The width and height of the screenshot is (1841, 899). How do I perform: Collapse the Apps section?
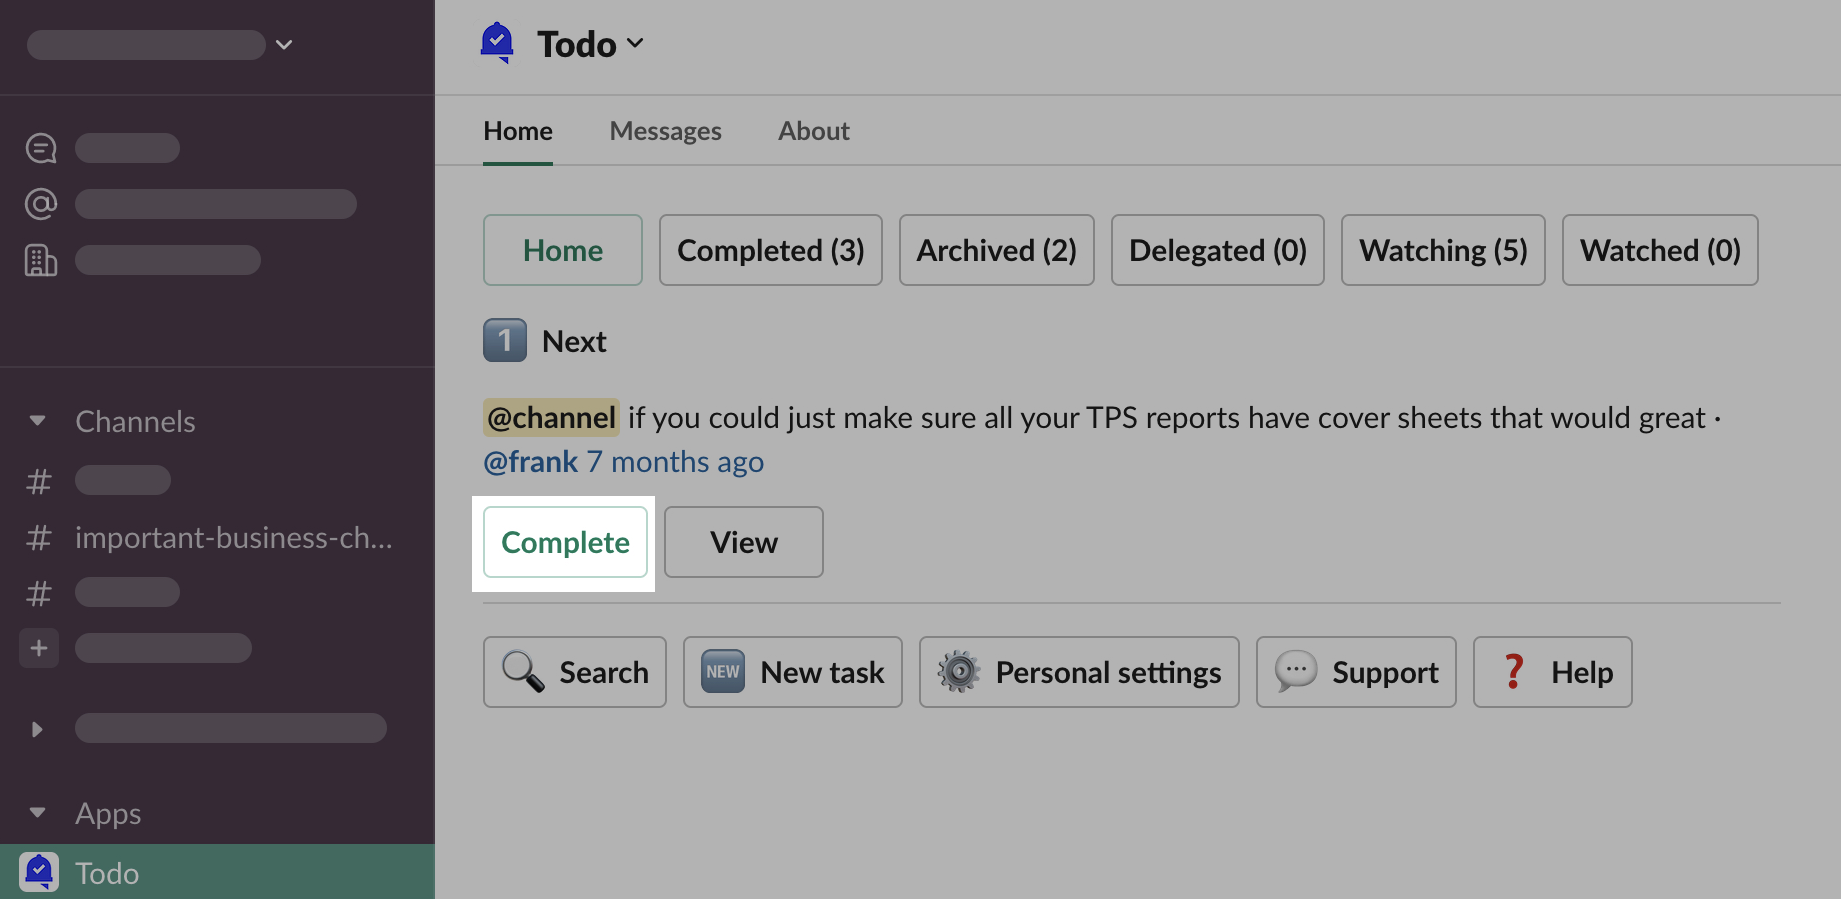pyautogui.click(x=38, y=812)
